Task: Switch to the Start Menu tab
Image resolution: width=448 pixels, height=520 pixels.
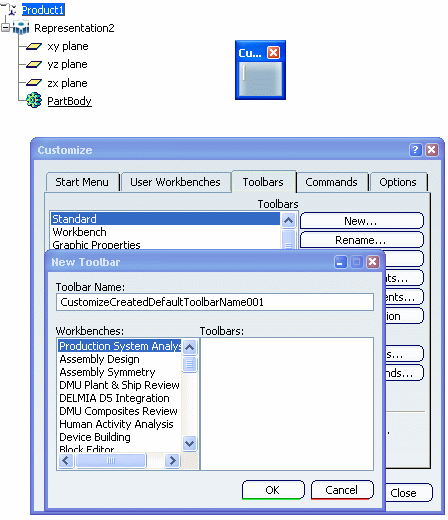Action: point(82,182)
